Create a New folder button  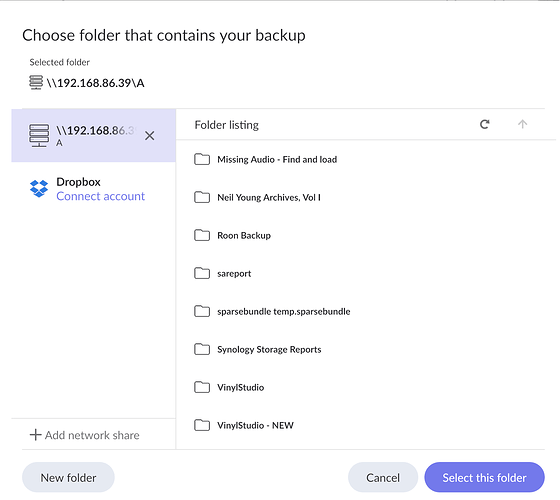click(x=68, y=478)
